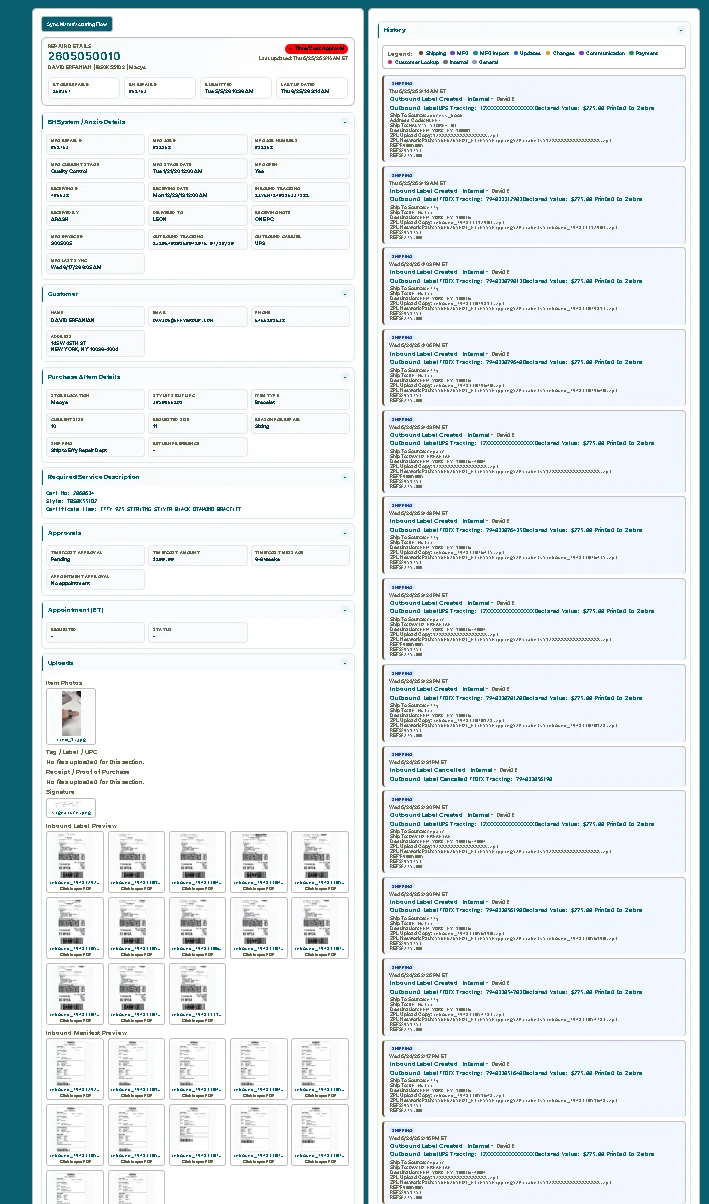Screen dimensions: 709x1204
Task: Click the red Time/Cost Approval status badge
Action: point(316,48)
